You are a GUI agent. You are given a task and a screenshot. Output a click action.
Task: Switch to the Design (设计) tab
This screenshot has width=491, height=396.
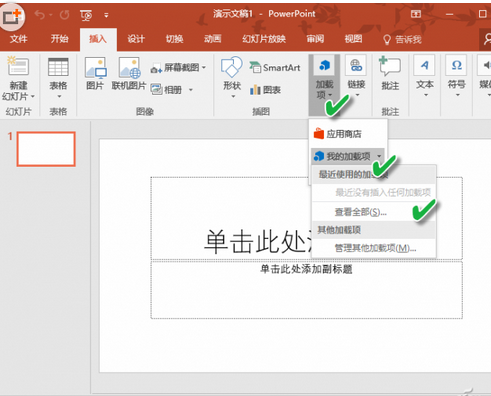[136, 39]
